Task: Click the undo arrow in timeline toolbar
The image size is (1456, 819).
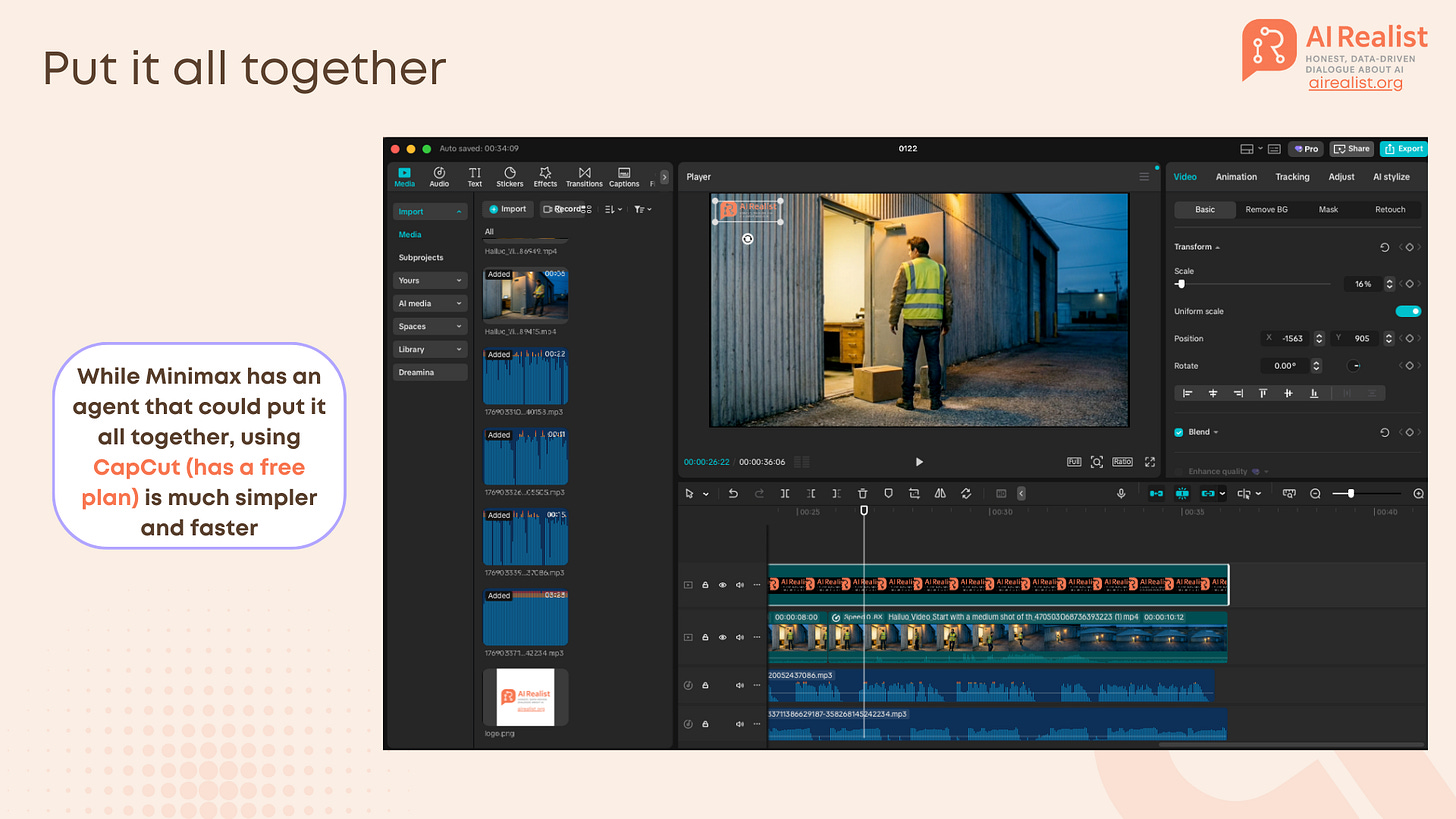Action: 733,494
